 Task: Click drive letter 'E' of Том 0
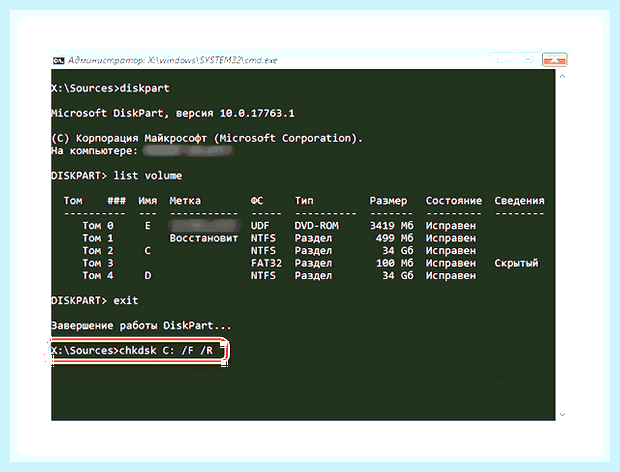click(147, 226)
